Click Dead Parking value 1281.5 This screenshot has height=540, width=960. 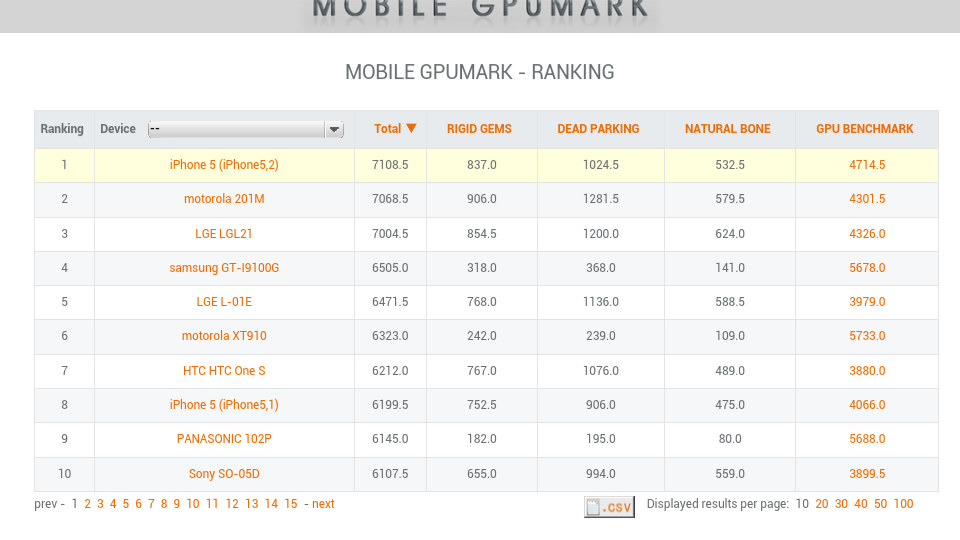pyautogui.click(x=601, y=199)
